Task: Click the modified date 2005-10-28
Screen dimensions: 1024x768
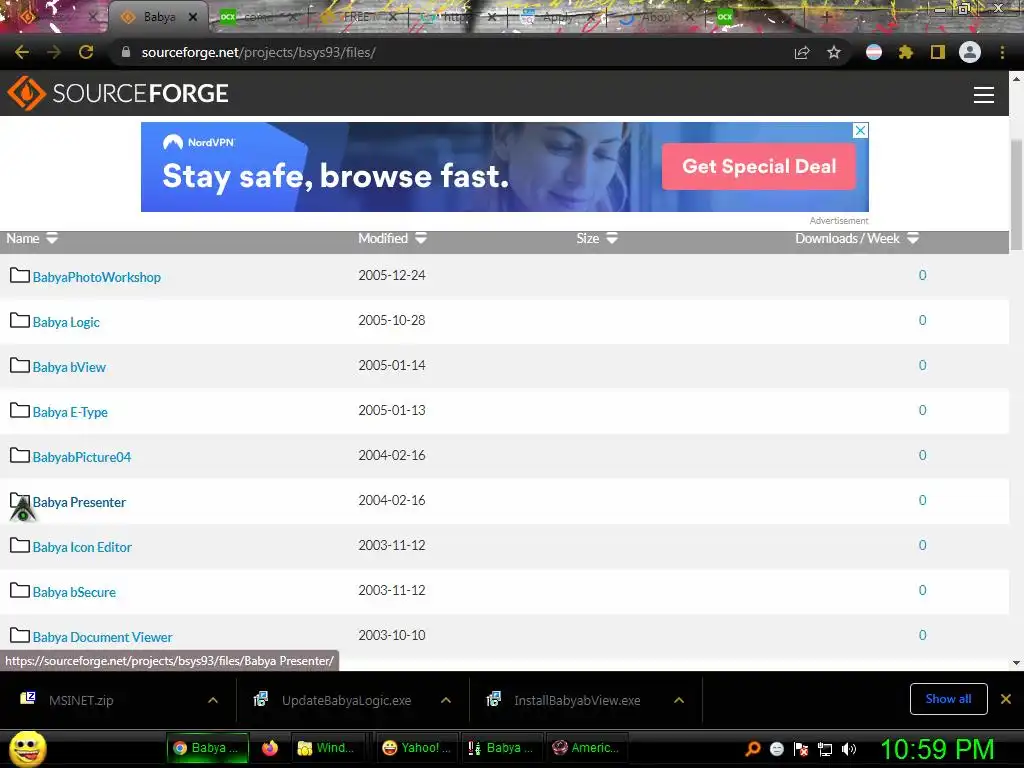Action: [392, 320]
